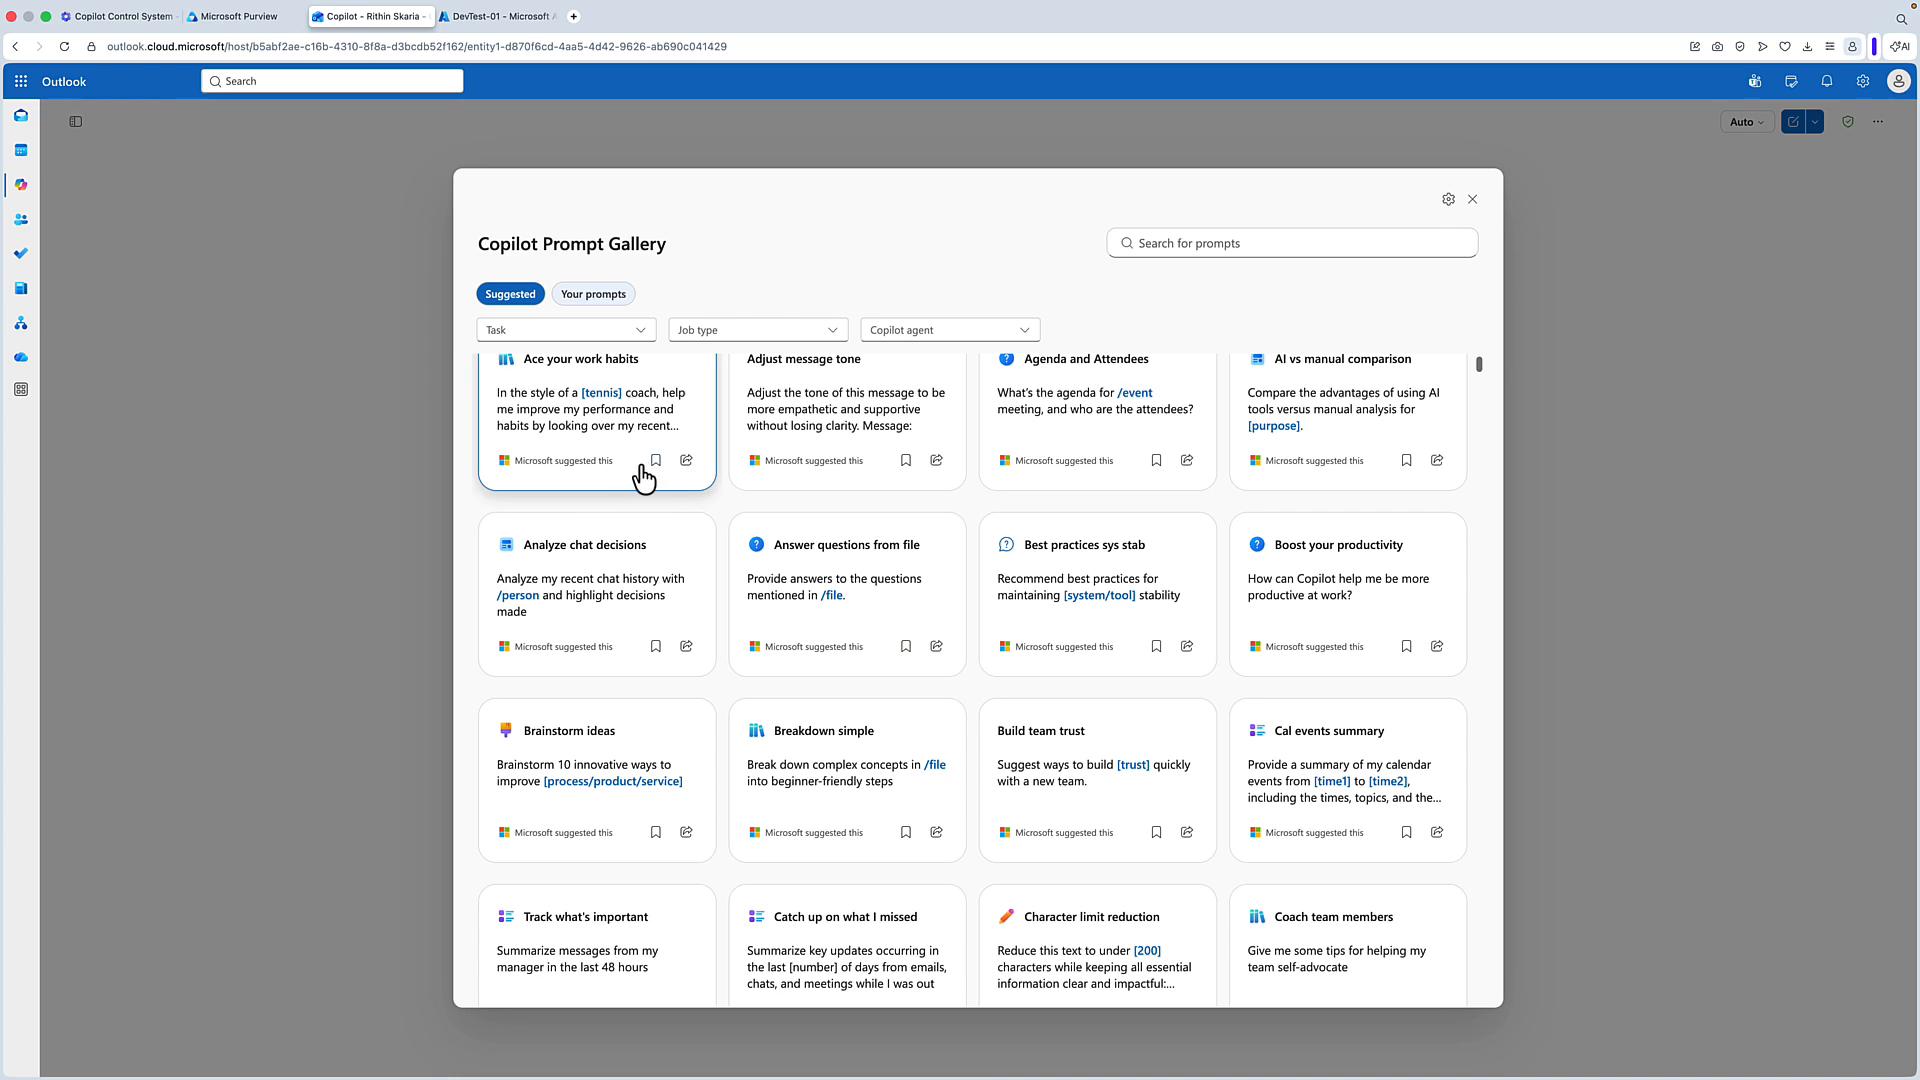This screenshot has height=1080, width=1920.
Task: Open Teams chat from the header
Action: tap(1754, 81)
